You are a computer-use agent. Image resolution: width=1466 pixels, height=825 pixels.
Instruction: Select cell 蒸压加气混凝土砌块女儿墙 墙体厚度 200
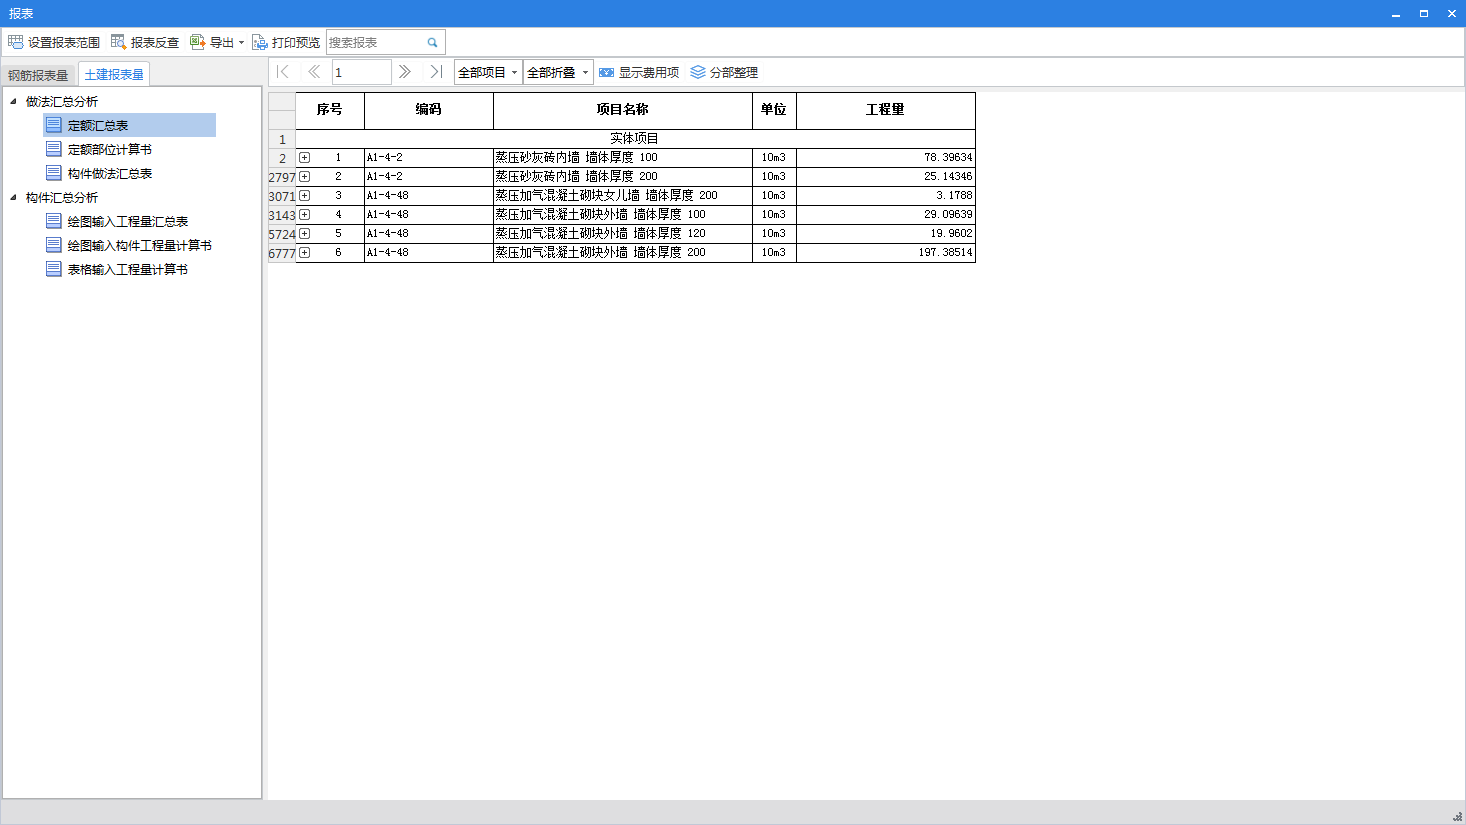coord(623,195)
